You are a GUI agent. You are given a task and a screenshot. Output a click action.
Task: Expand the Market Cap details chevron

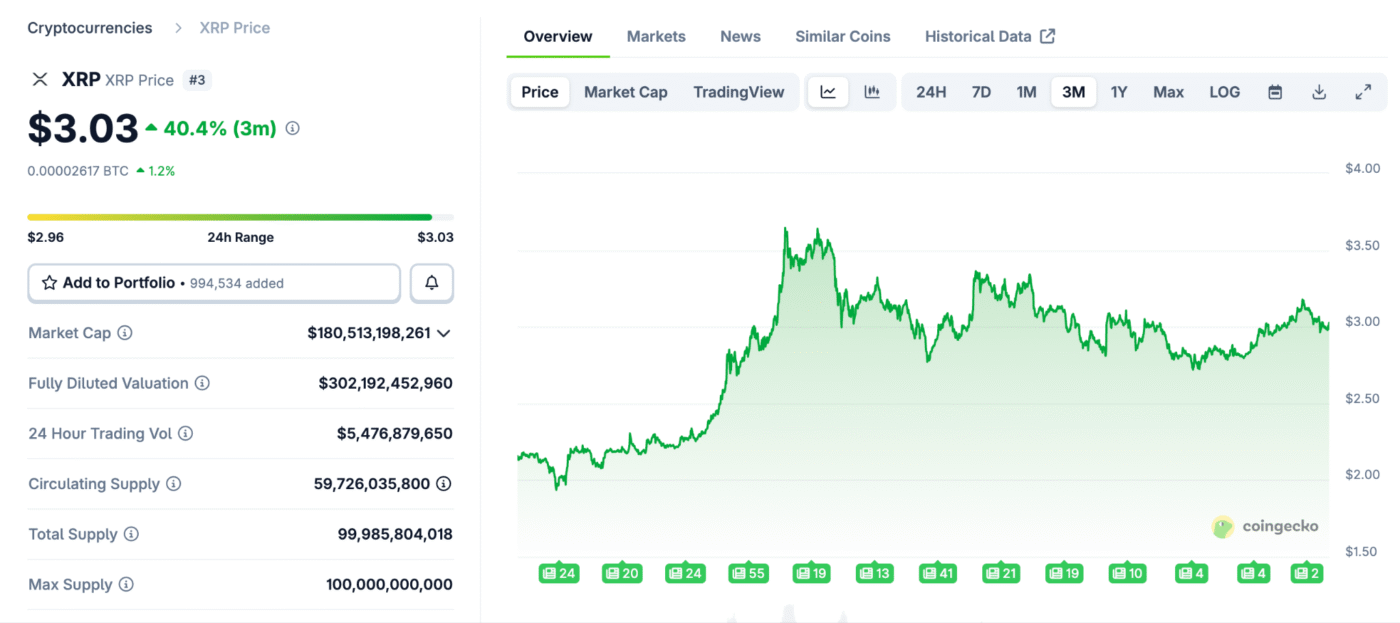pyautogui.click(x=444, y=333)
